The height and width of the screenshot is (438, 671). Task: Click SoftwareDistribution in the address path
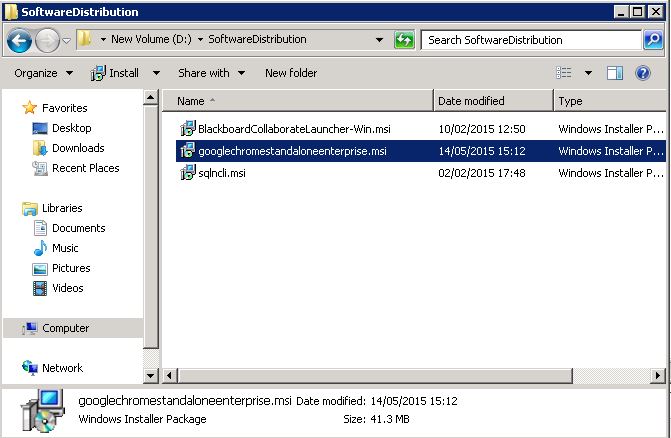click(x=257, y=39)
